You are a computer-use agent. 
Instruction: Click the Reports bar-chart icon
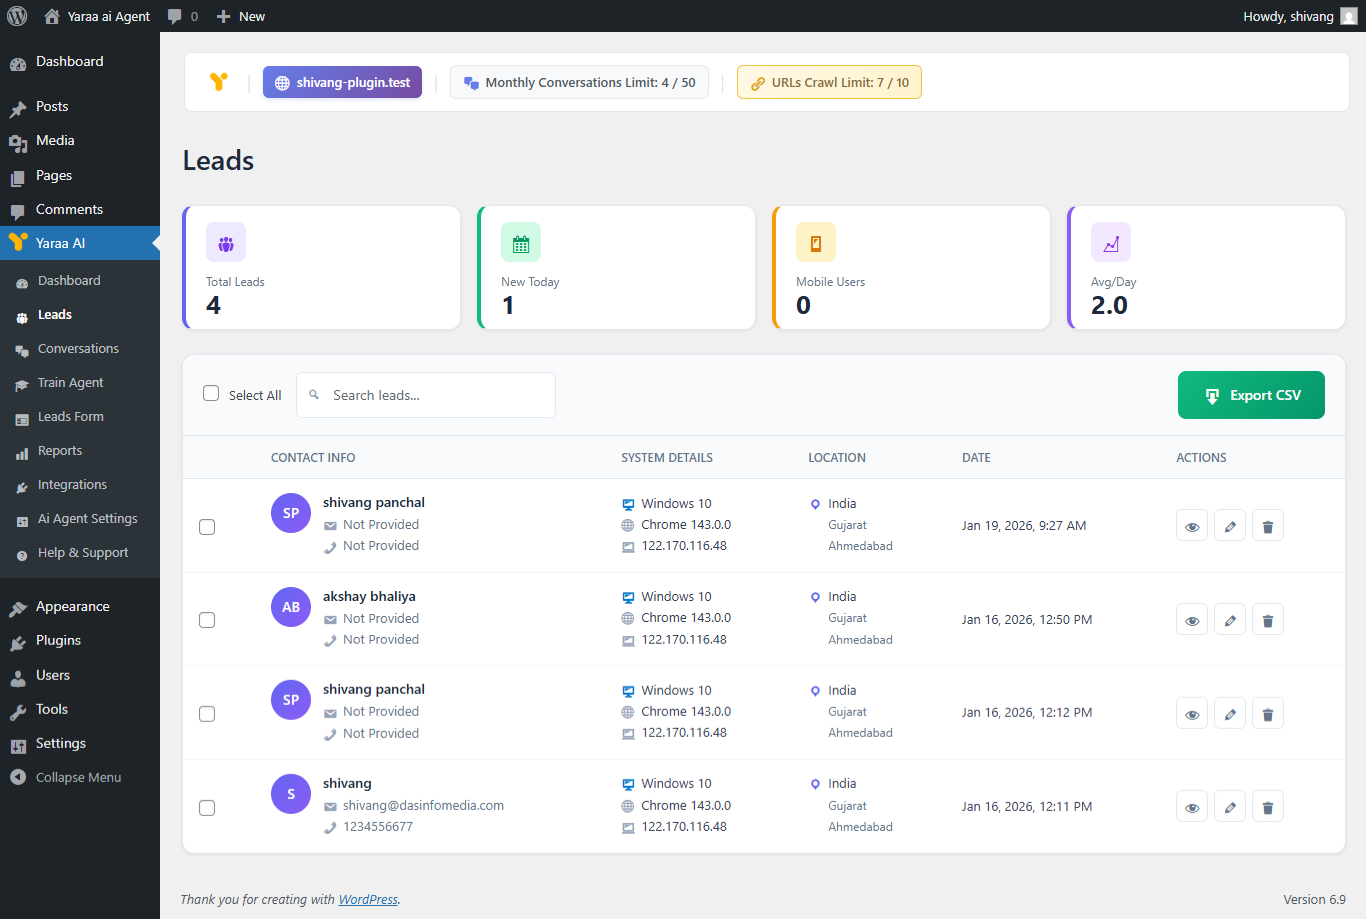click(x=20, y=451)
